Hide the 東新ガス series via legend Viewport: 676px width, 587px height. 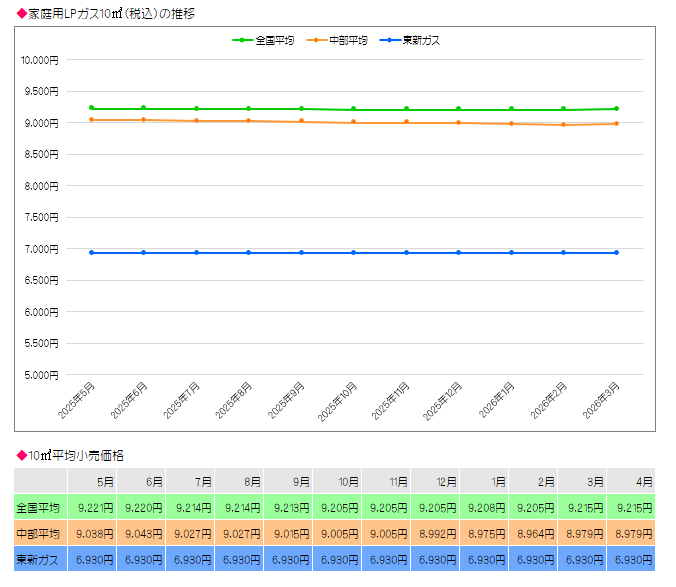(410, 41)
